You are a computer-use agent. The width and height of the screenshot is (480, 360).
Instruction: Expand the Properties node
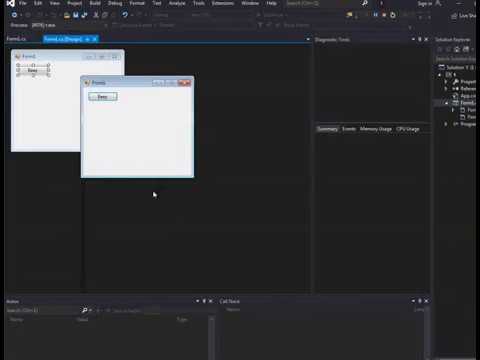(446, 82)
